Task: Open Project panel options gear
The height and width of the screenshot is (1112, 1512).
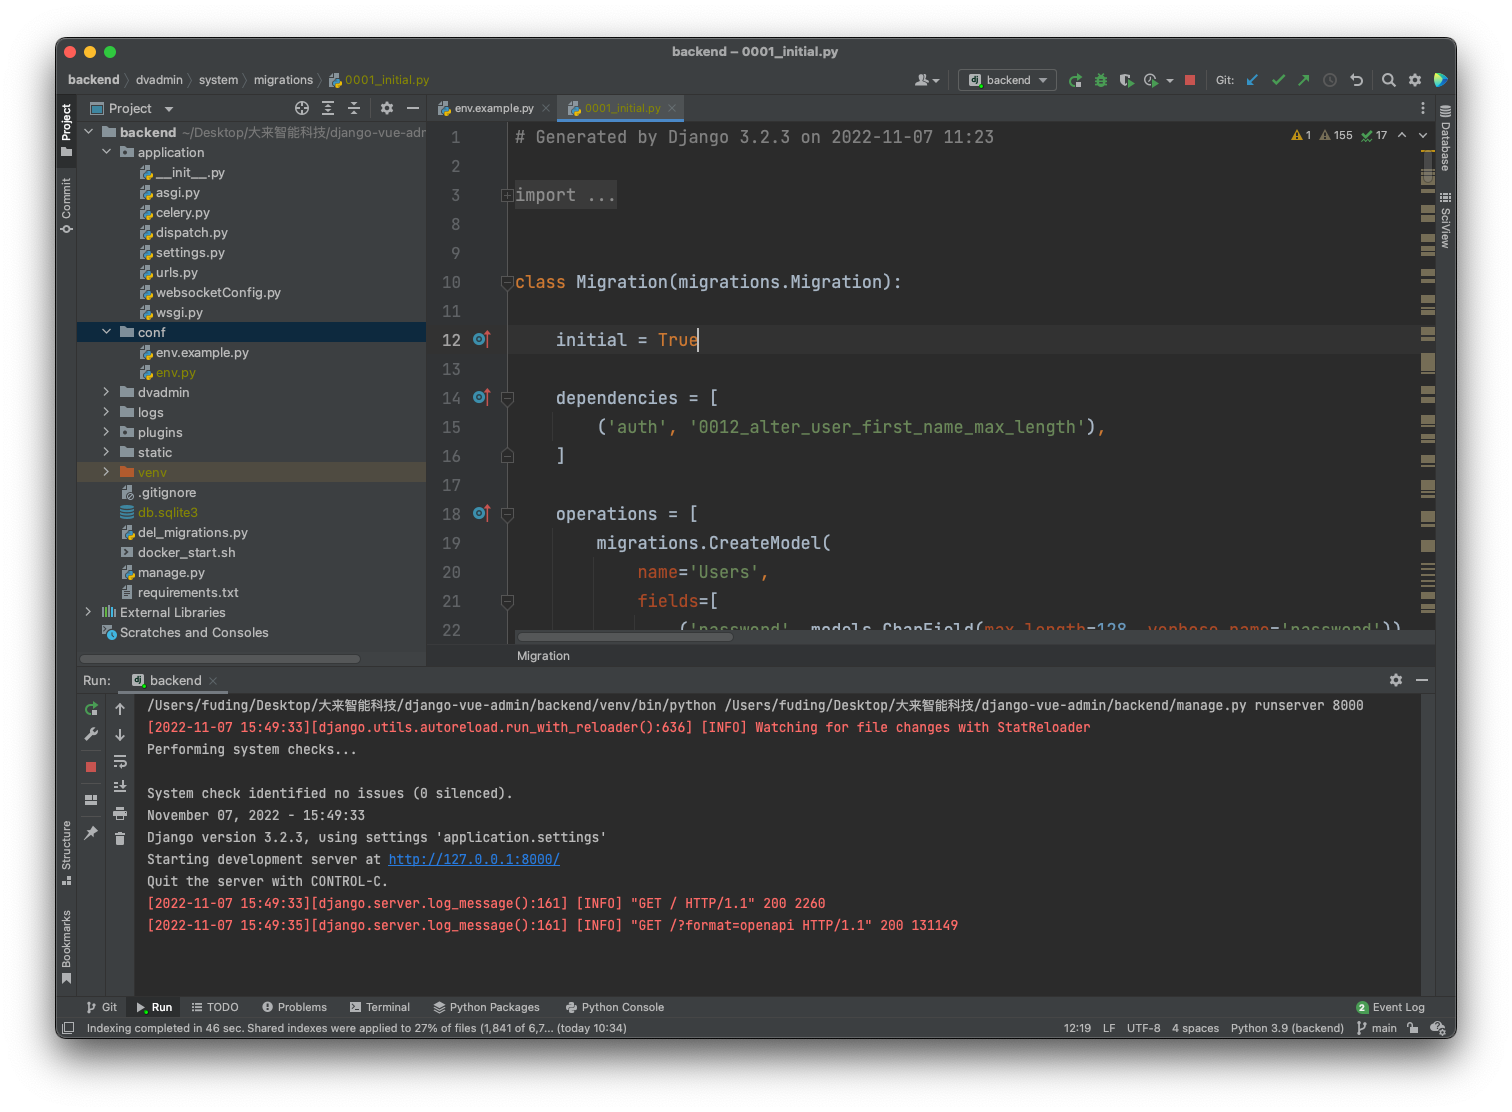Action: coord(387,108)
